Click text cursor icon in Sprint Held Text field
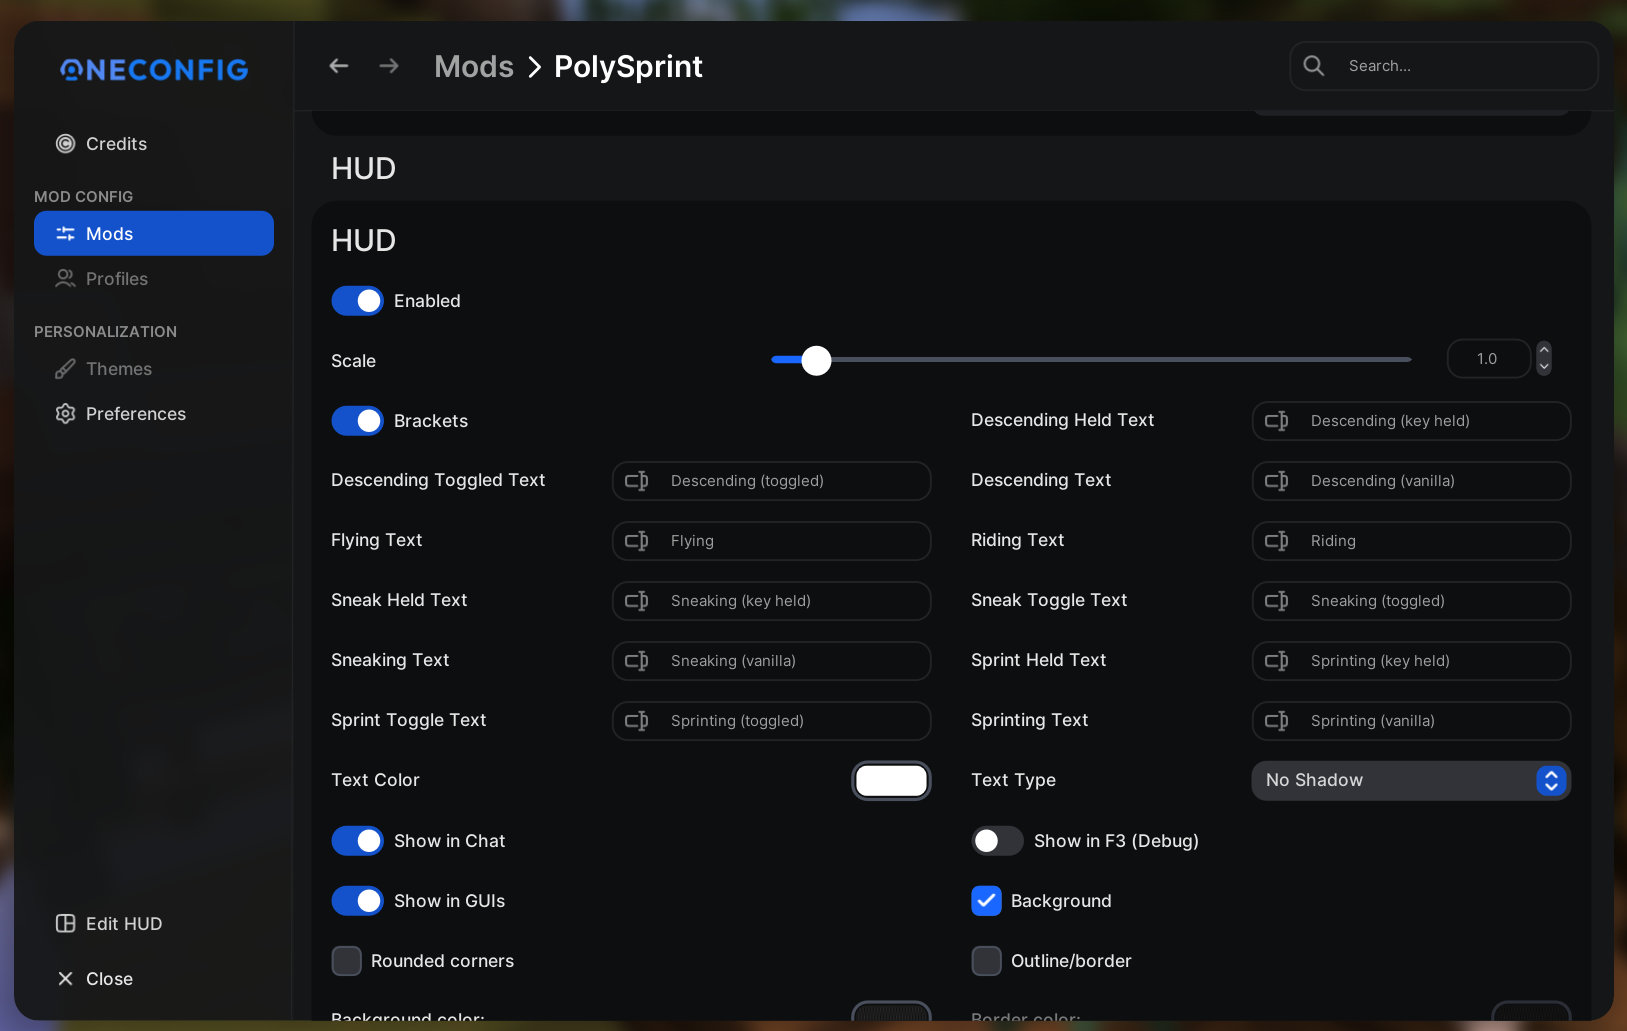Image resolution: width=1627 pixels, height=1031 pixels. click(x=1277, y=661)
